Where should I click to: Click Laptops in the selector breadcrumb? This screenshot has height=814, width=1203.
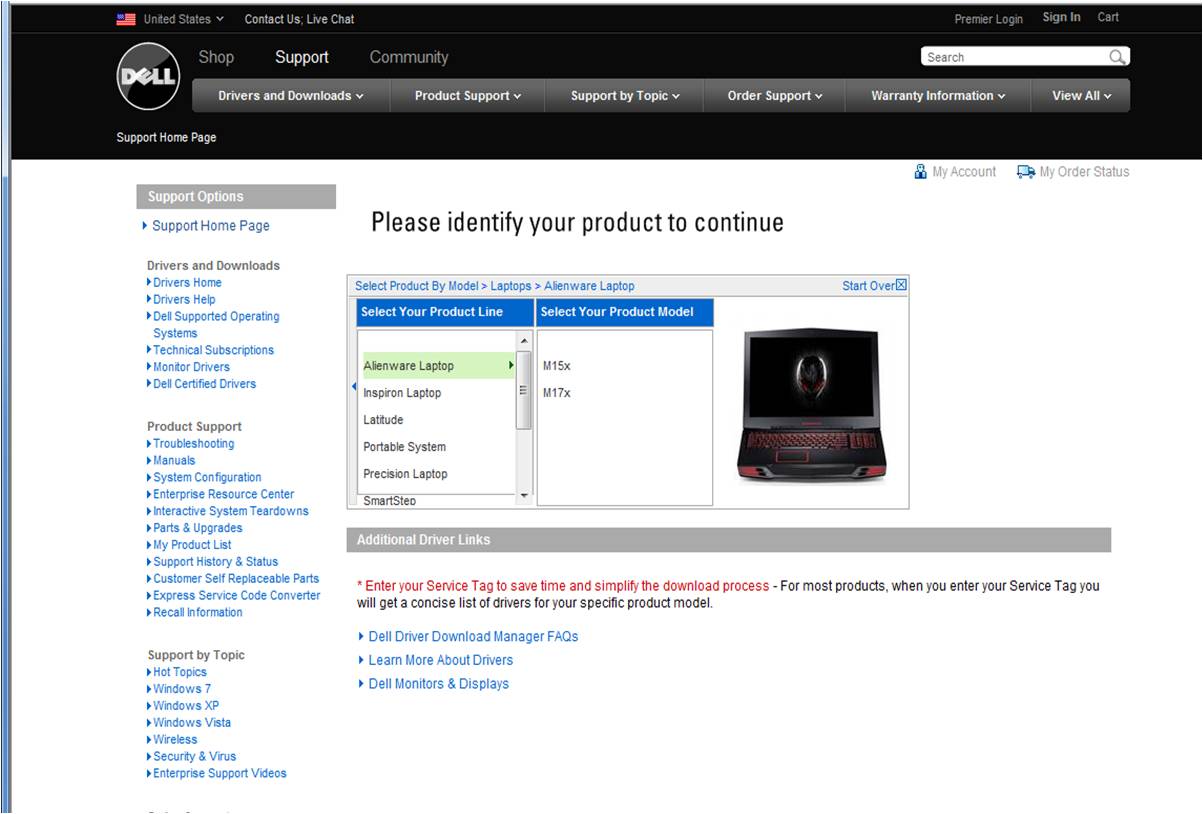pyautogui.click(x=511, y=286)
